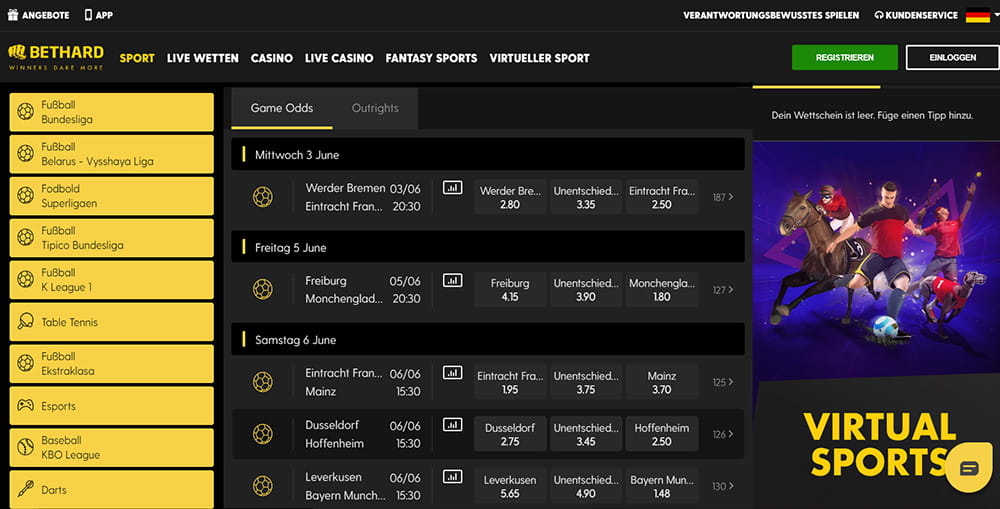The image size is (1000, 509).
Task: Open statistics icon for Leverkusen match
Action: coord(452,476)
